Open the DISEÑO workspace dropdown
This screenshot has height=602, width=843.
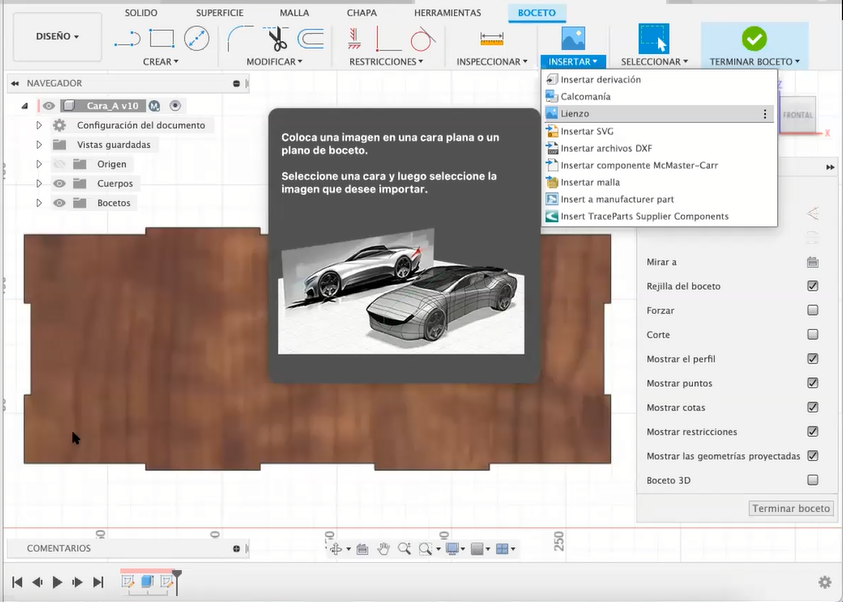(57, 36)
